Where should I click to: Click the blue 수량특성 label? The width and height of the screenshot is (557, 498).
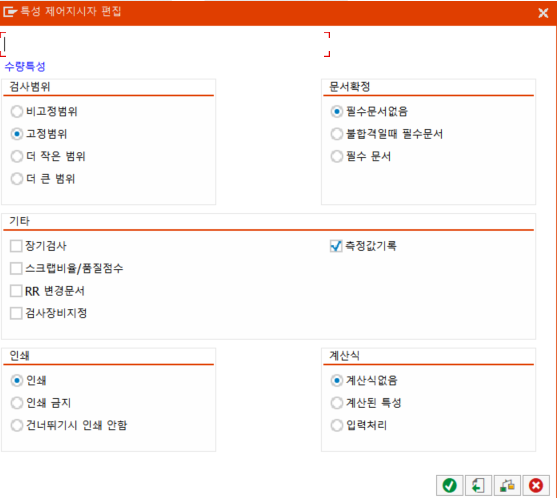tap(25, 66)
